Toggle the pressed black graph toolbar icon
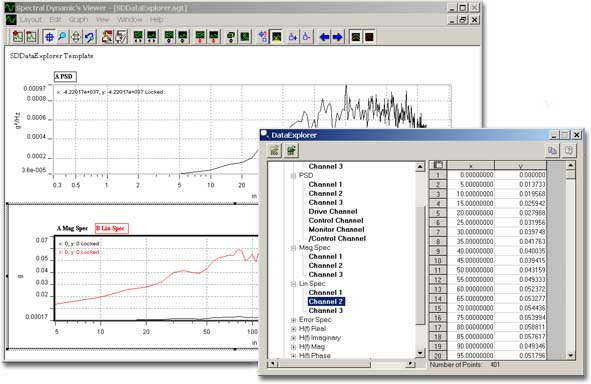The height and width of the screenshot is (384, 591). tap(277, 37)
